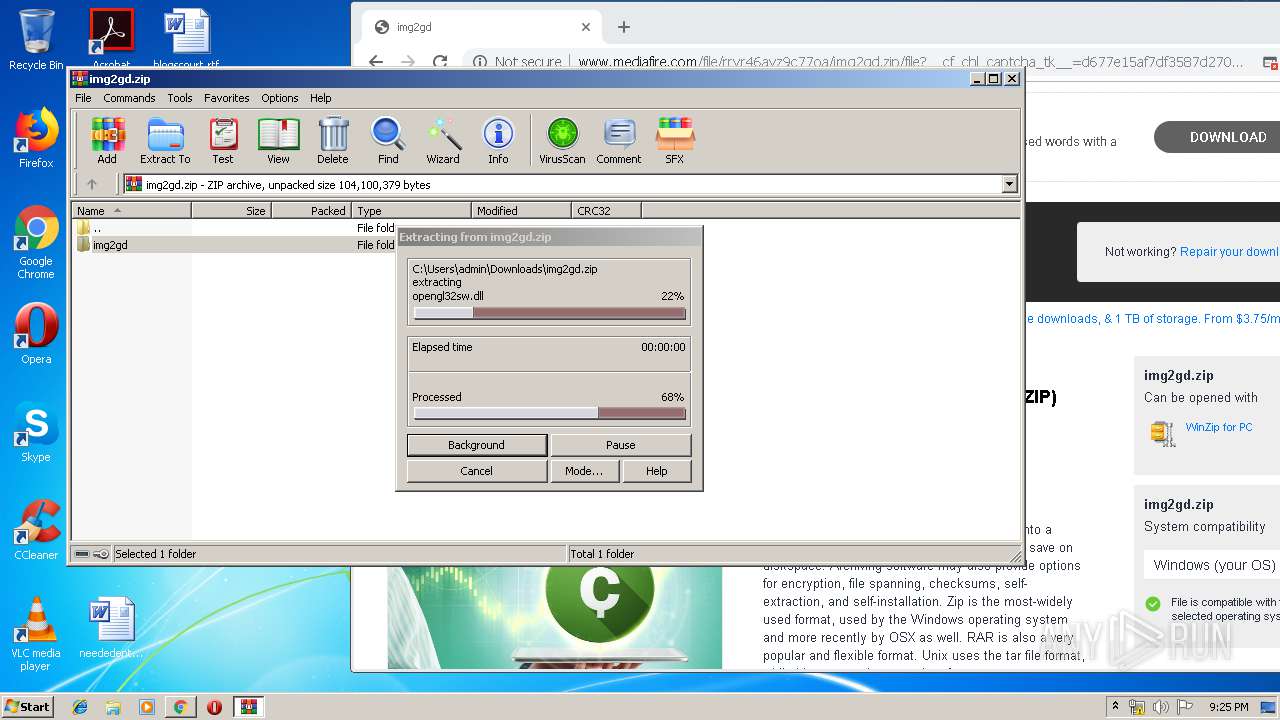This screenshot has height=720, width=1280.
Task: Click Chrome icon in the taskbar
Action: click(180, 707)
